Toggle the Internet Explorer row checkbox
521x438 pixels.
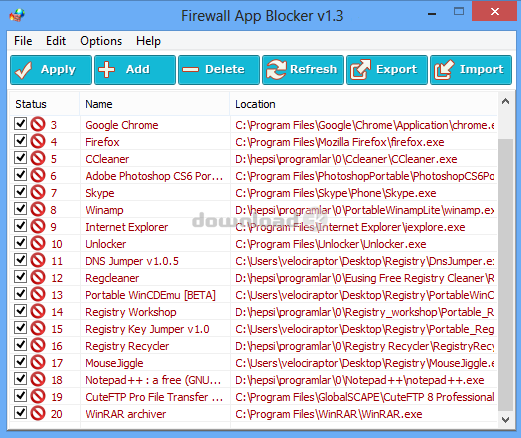(20, 226)
